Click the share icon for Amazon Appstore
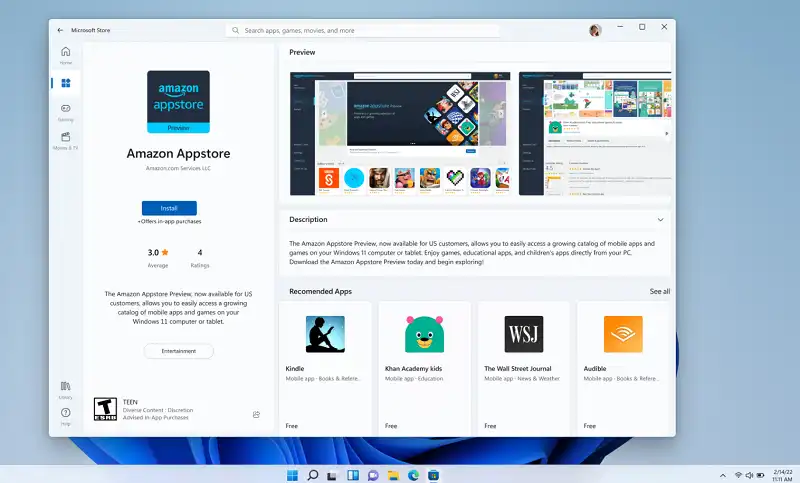 257,414
